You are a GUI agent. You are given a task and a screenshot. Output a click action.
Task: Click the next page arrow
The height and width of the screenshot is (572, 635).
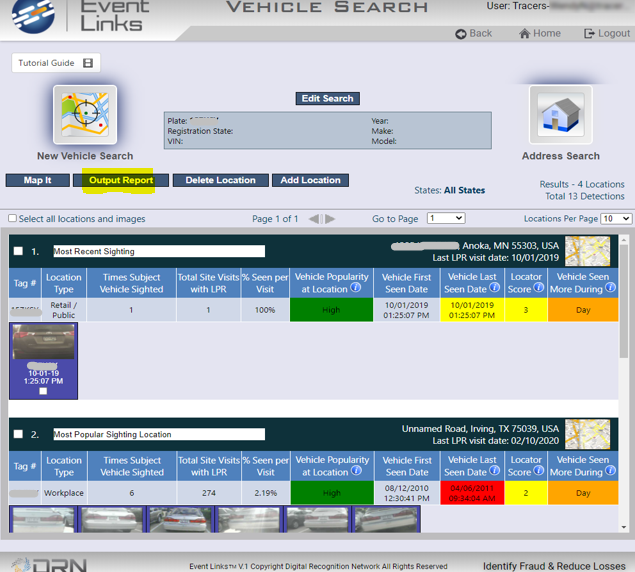tap(330, 218)
